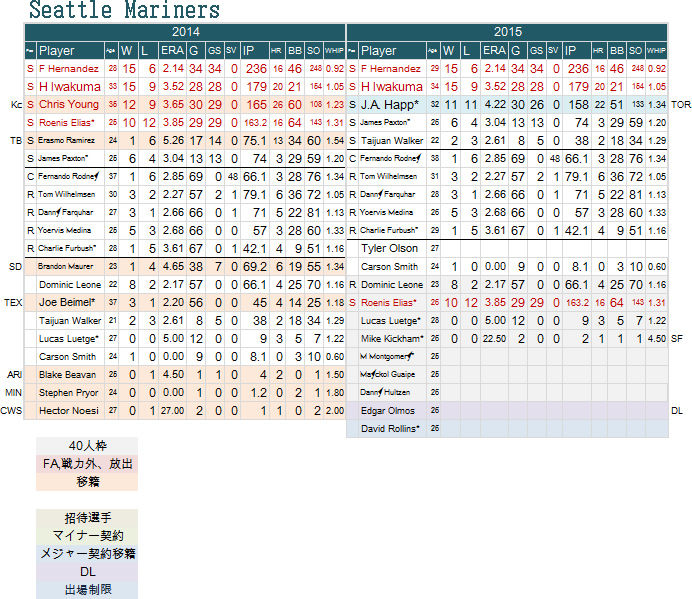
Task: Click the TOR label beside J.A. Happ row
Action: click(x=681, y=105)
